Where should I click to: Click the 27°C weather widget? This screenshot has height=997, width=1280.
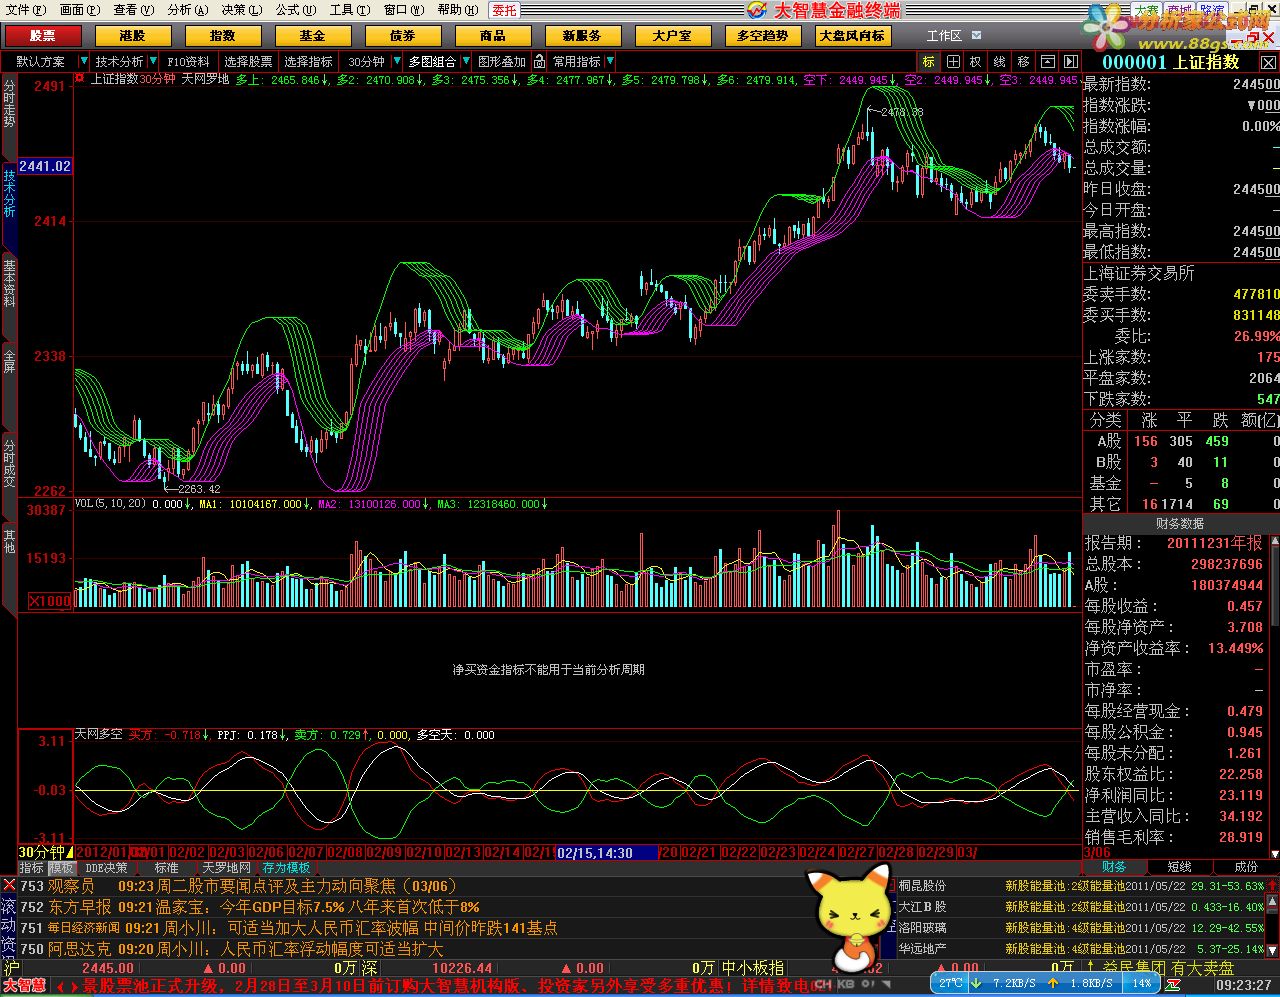[x=951, y=983]
